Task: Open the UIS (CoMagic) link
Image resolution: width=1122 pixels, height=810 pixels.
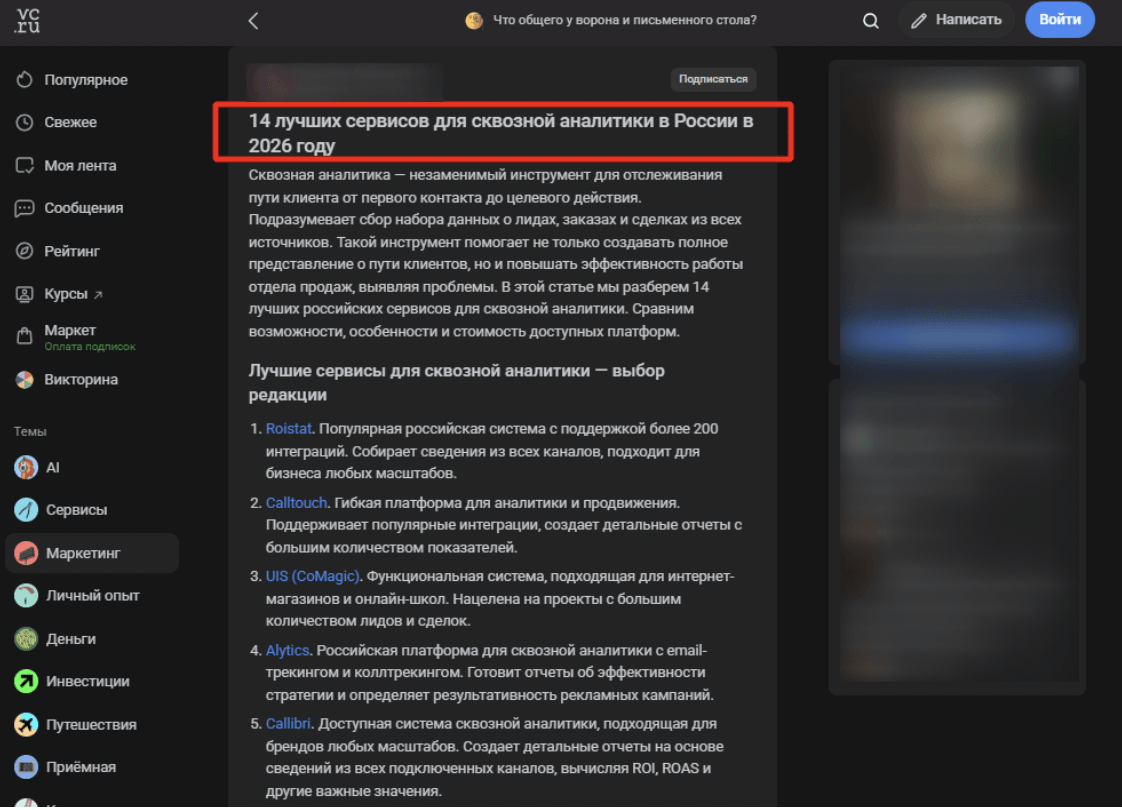Action: point(313,577)
